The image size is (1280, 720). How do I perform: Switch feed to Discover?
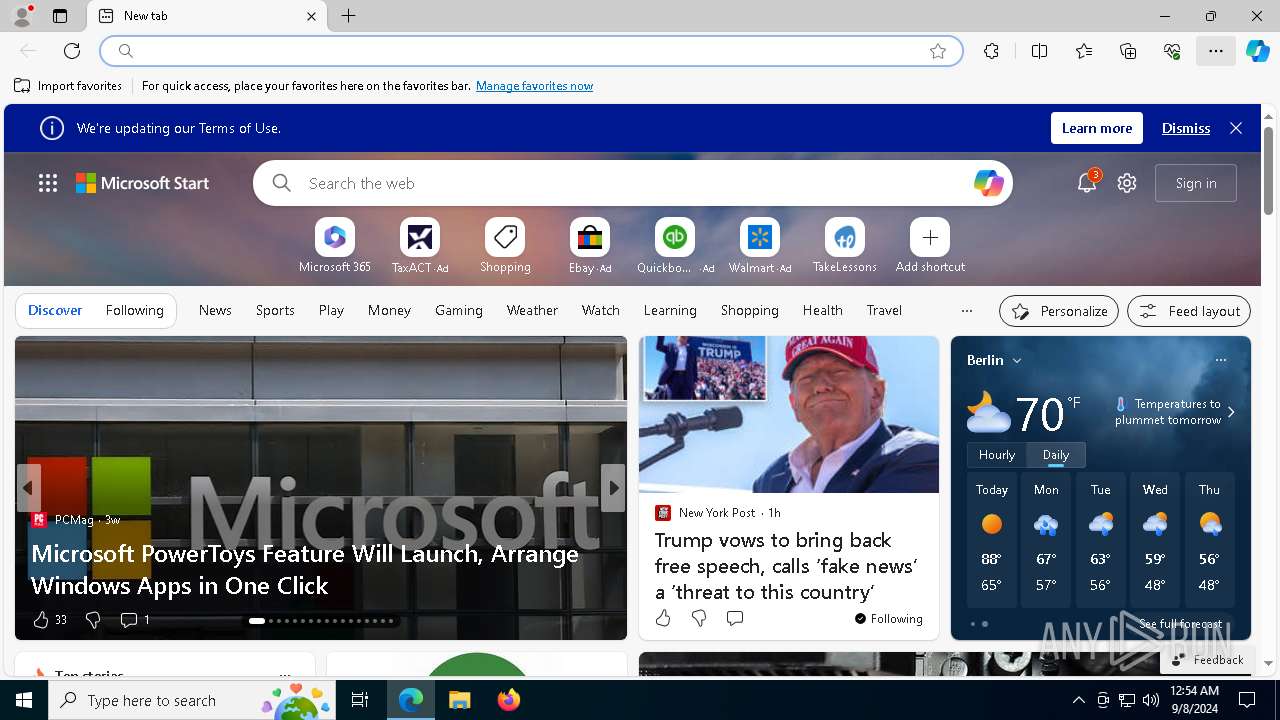point(55,310)
